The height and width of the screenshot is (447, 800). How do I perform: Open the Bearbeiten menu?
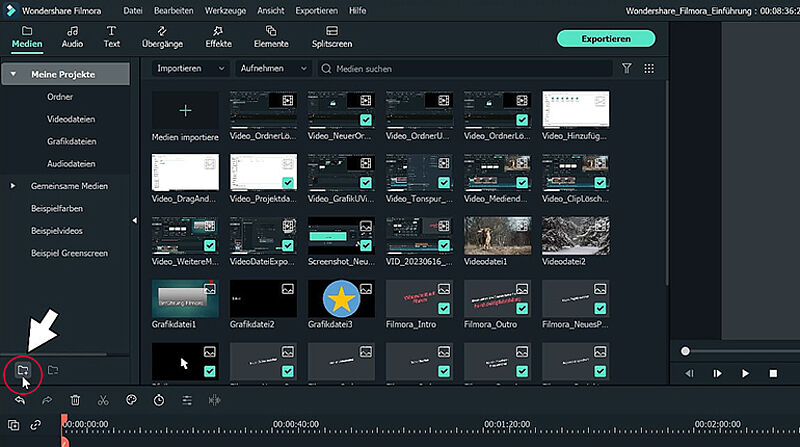173,11
